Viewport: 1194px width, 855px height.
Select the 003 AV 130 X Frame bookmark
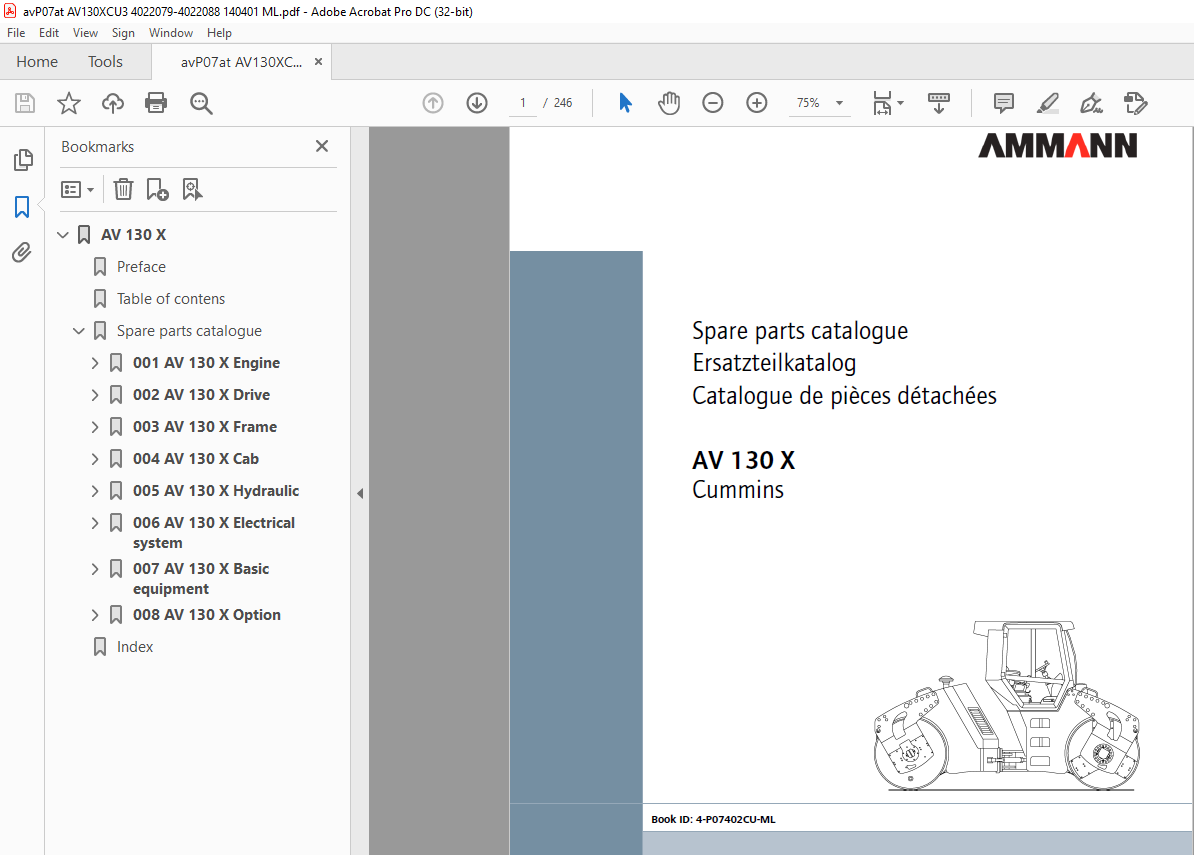[x=205, y=427]
